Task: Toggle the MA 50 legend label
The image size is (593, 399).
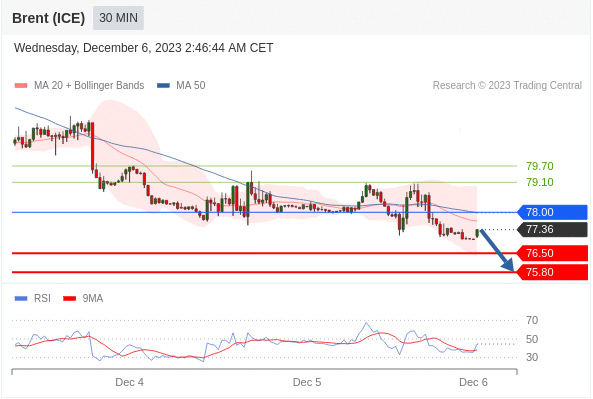Action: tap(191, 85)
